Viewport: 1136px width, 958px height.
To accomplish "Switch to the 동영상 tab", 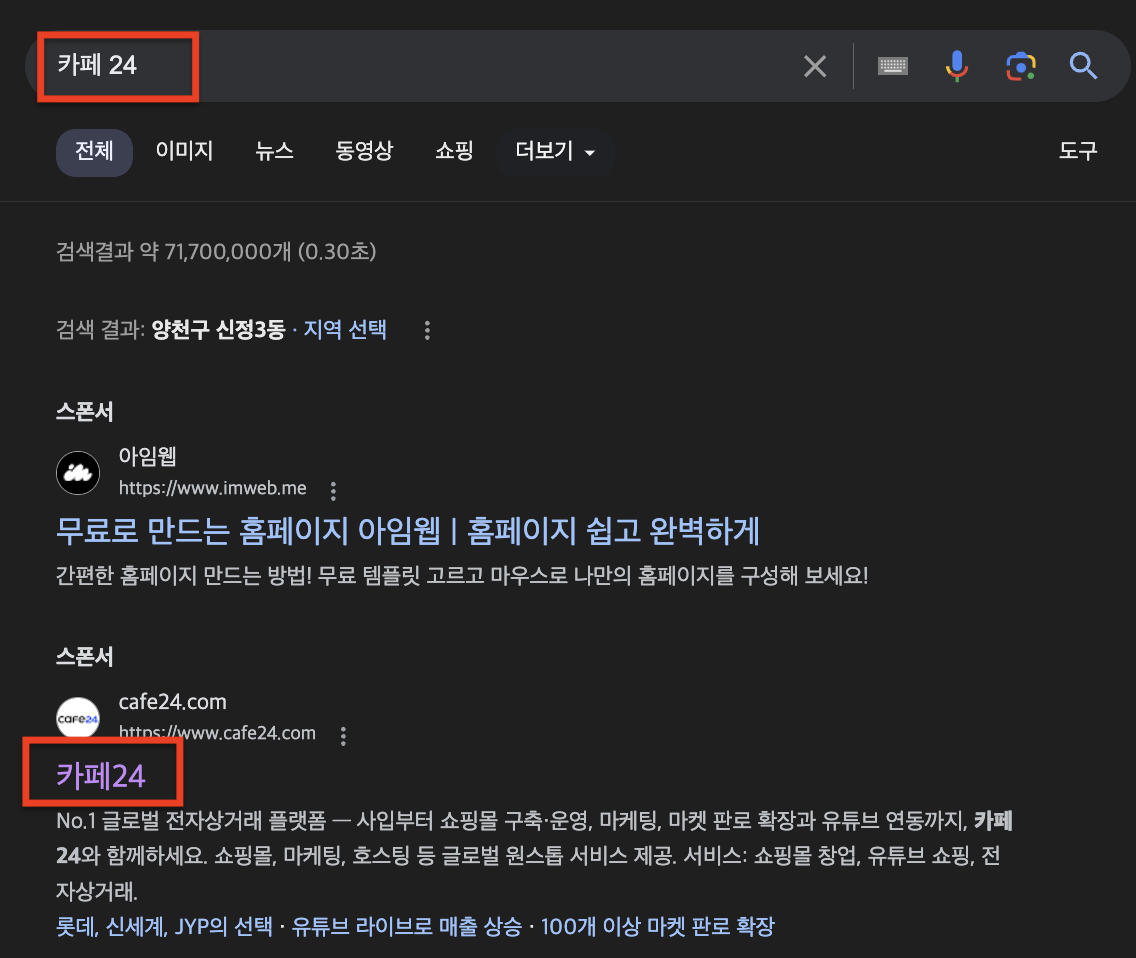I will point(364,151).
